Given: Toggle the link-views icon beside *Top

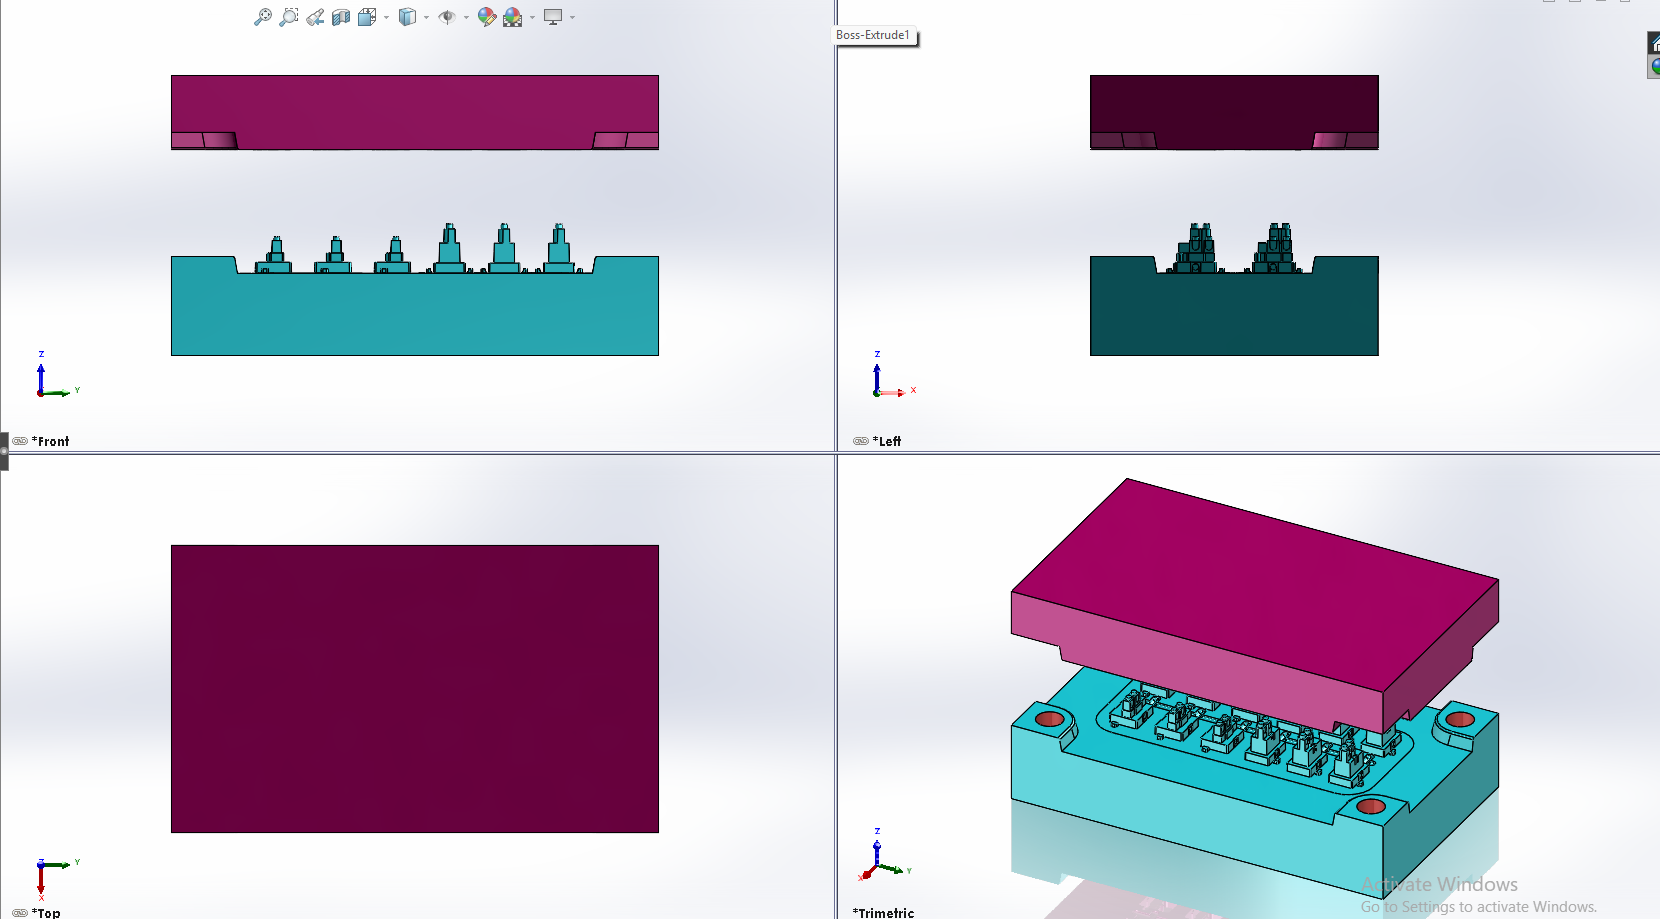Looking at the screenshot, I should [x=20, y=913].
